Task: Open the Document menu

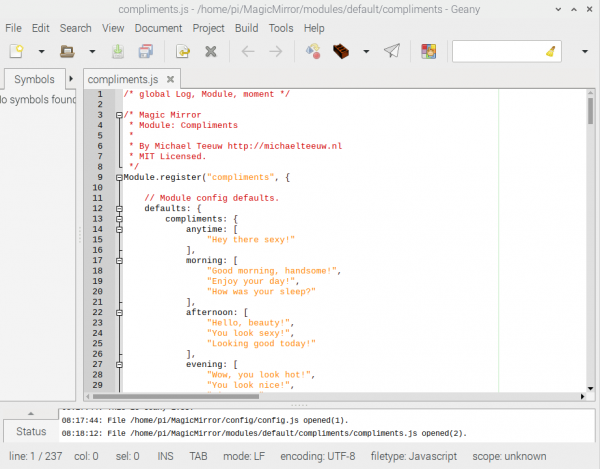Action: click(x=158, y=28)
